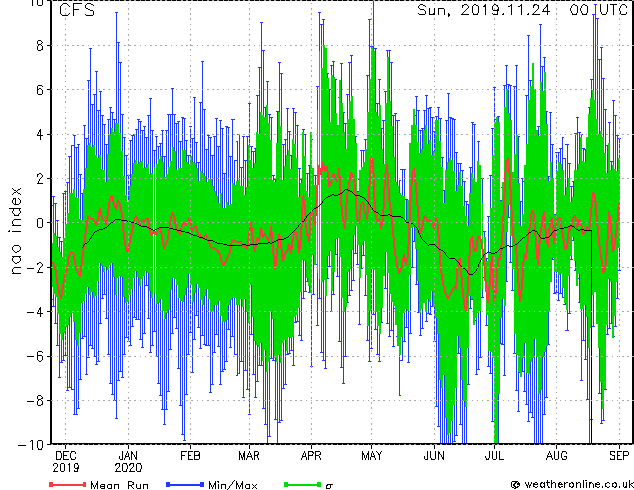This screenshot has height=490, width=634.
Task: Click the JUL x-axis label
Action: pyautogui.click(x=494, y=456)
